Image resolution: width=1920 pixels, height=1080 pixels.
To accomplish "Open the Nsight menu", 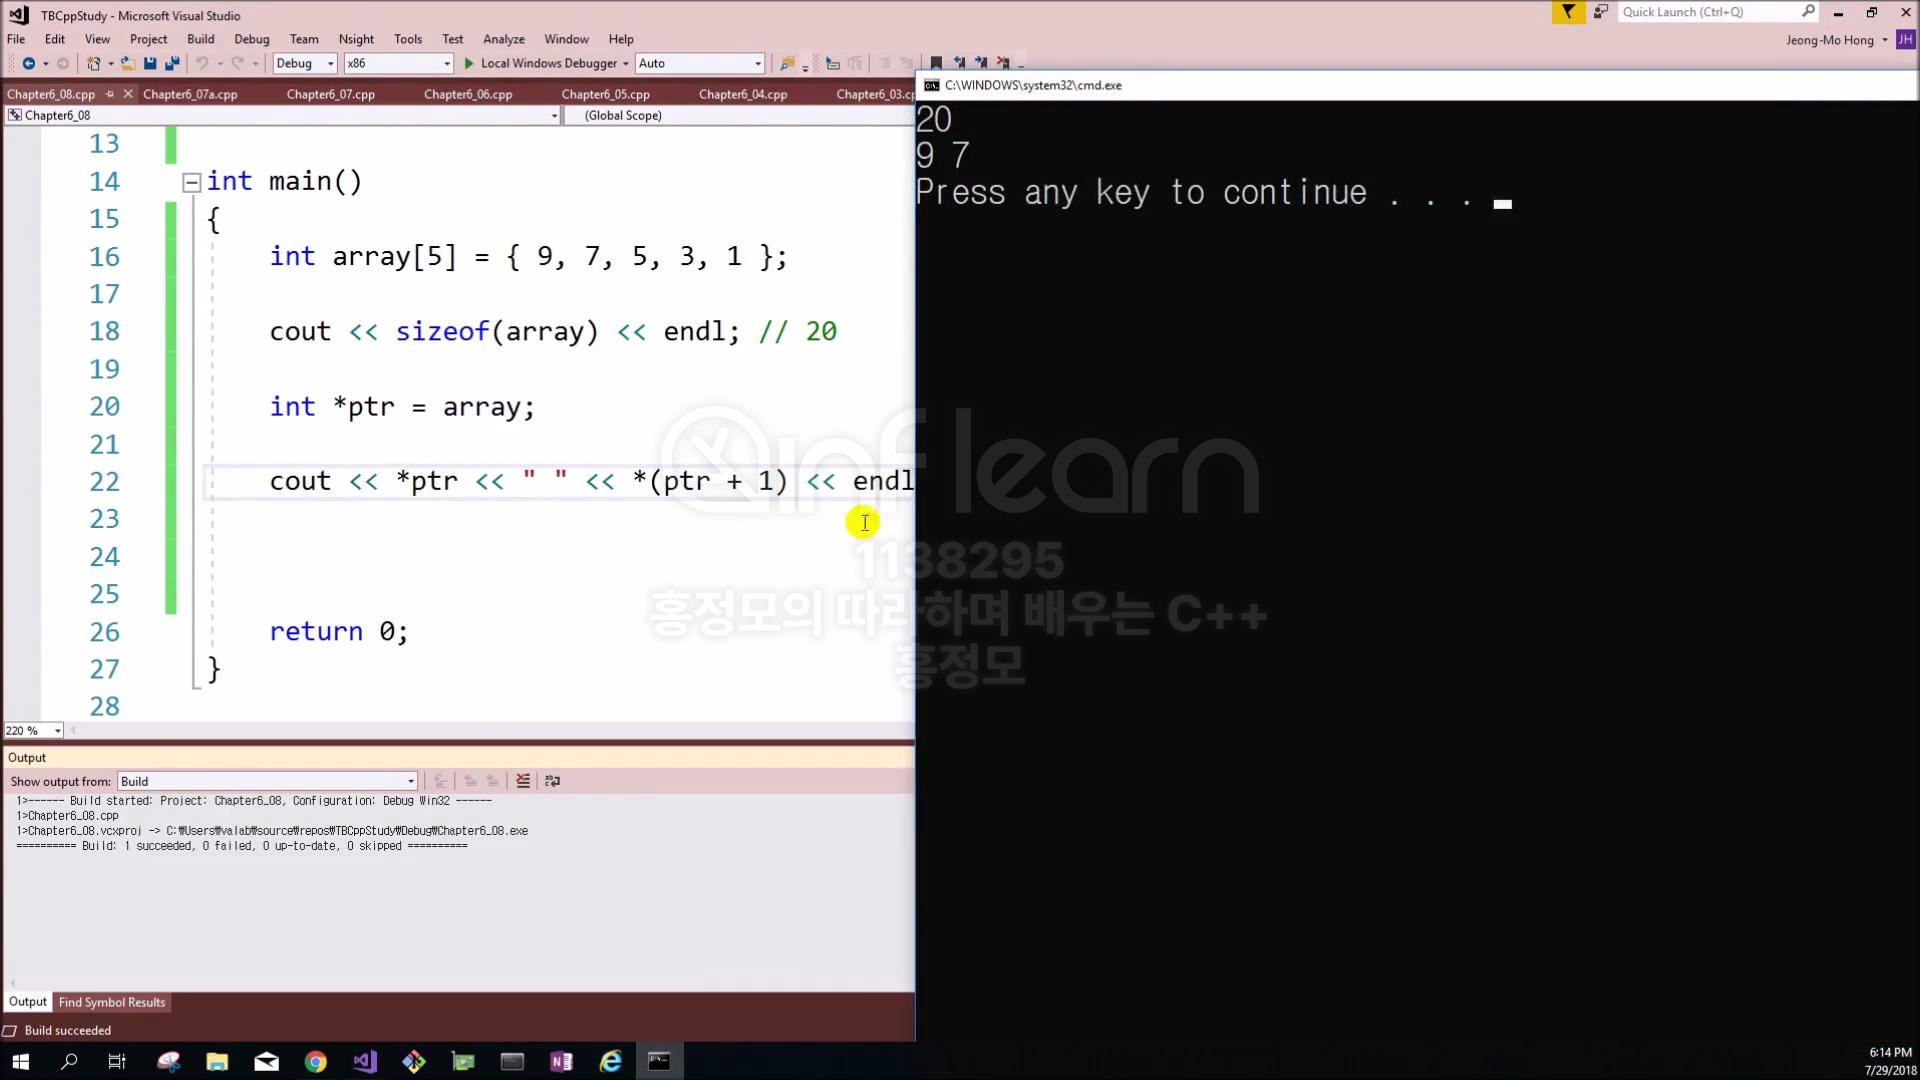I will [x=355, y=39].
